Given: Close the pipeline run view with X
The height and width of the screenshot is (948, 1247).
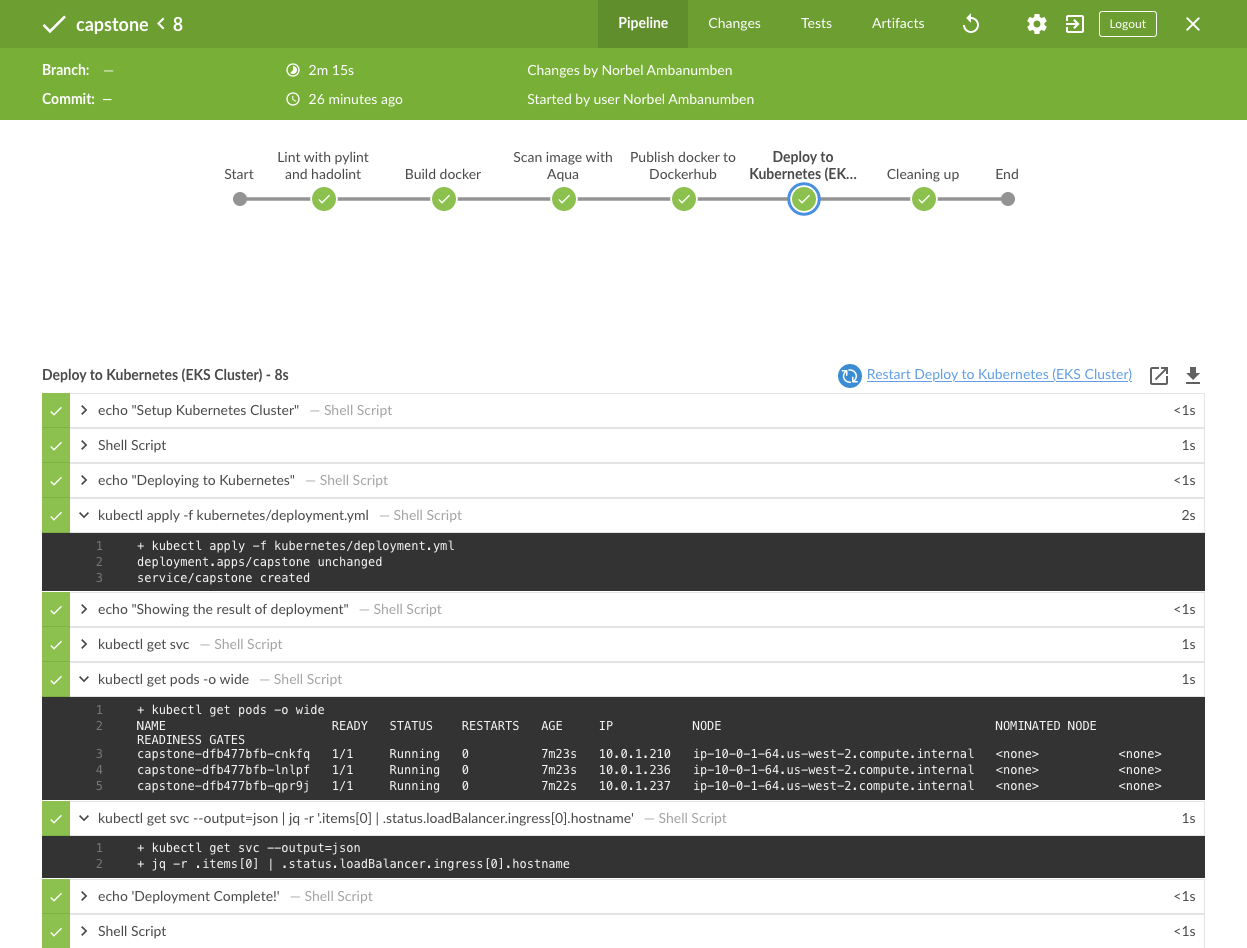Looking at the screenshot, I should click(1192, 24).
